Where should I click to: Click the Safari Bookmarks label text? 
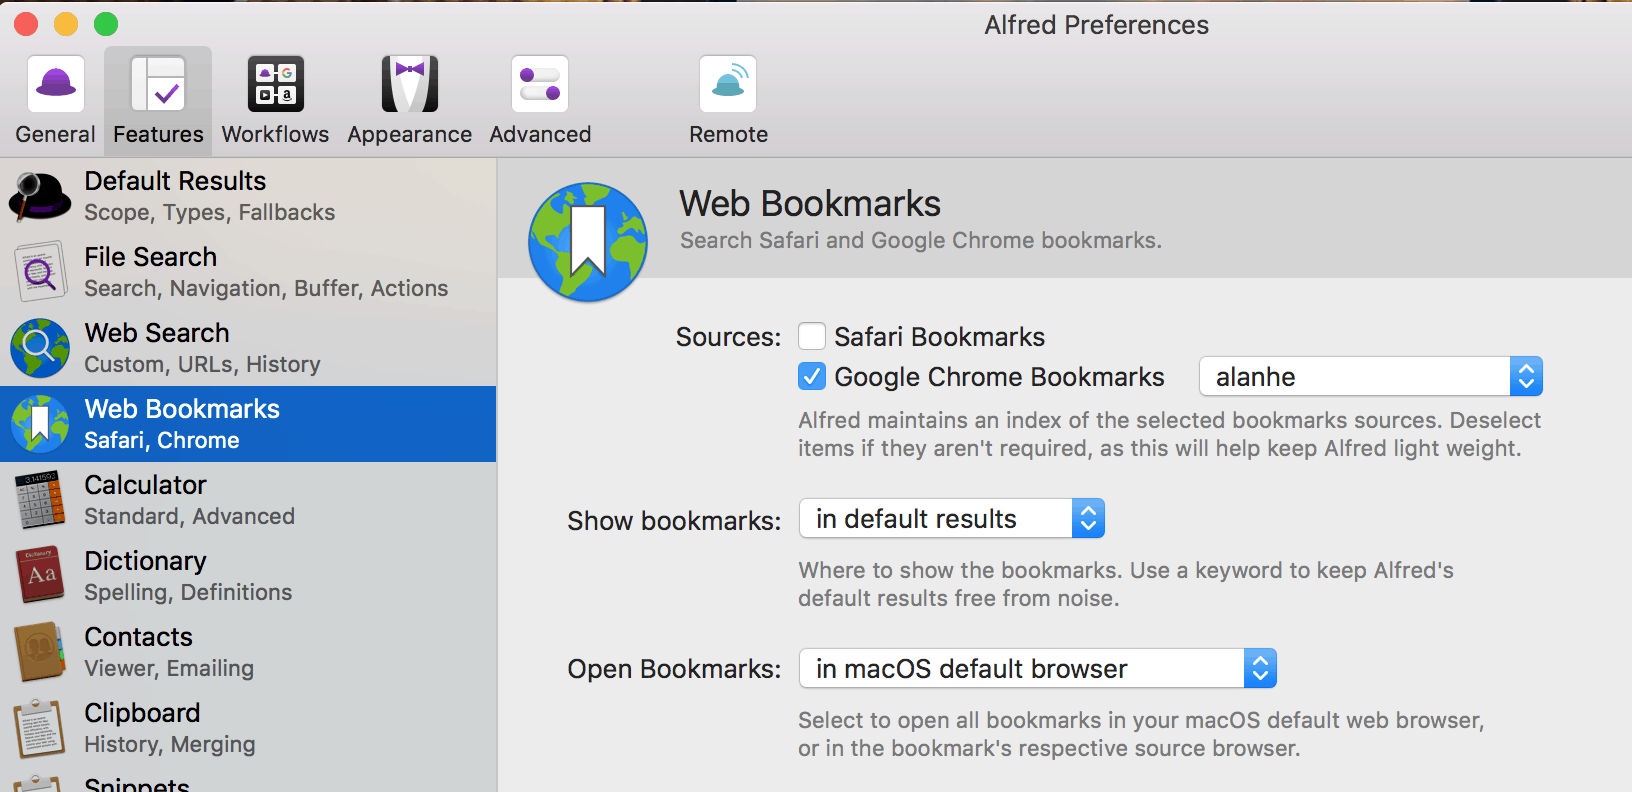pos(939,337)
